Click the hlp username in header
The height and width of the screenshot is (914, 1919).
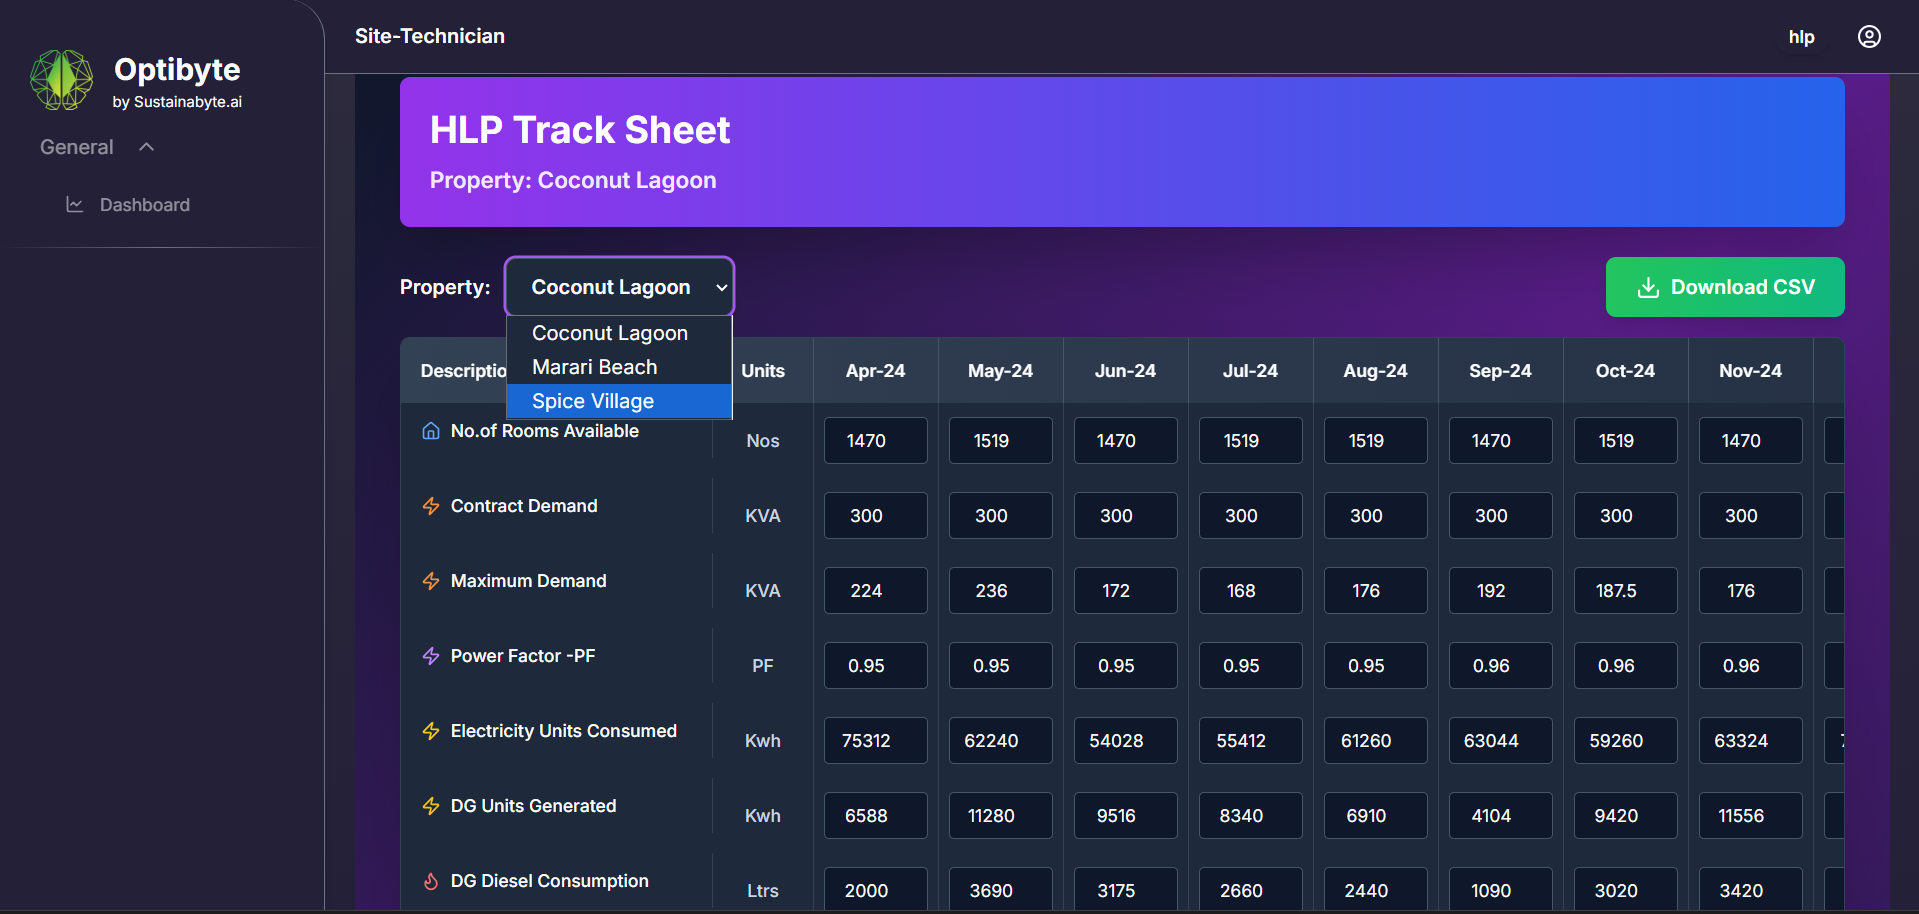tap(1801, 37)
